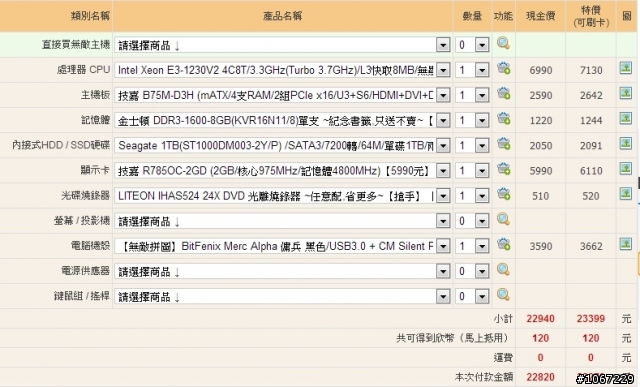Screen dimensions: 640x387
Task: Change quantity for 顯示卡 row
Action: 472,171
